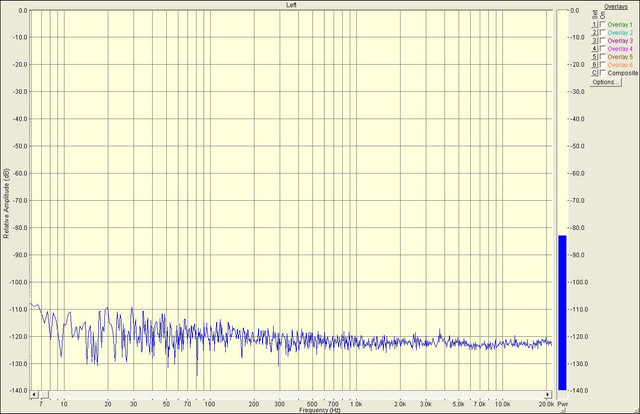Click the cyan Overlay 2 label
The image size is (640, 414).
pyautogui.click(x=620, y=33)
